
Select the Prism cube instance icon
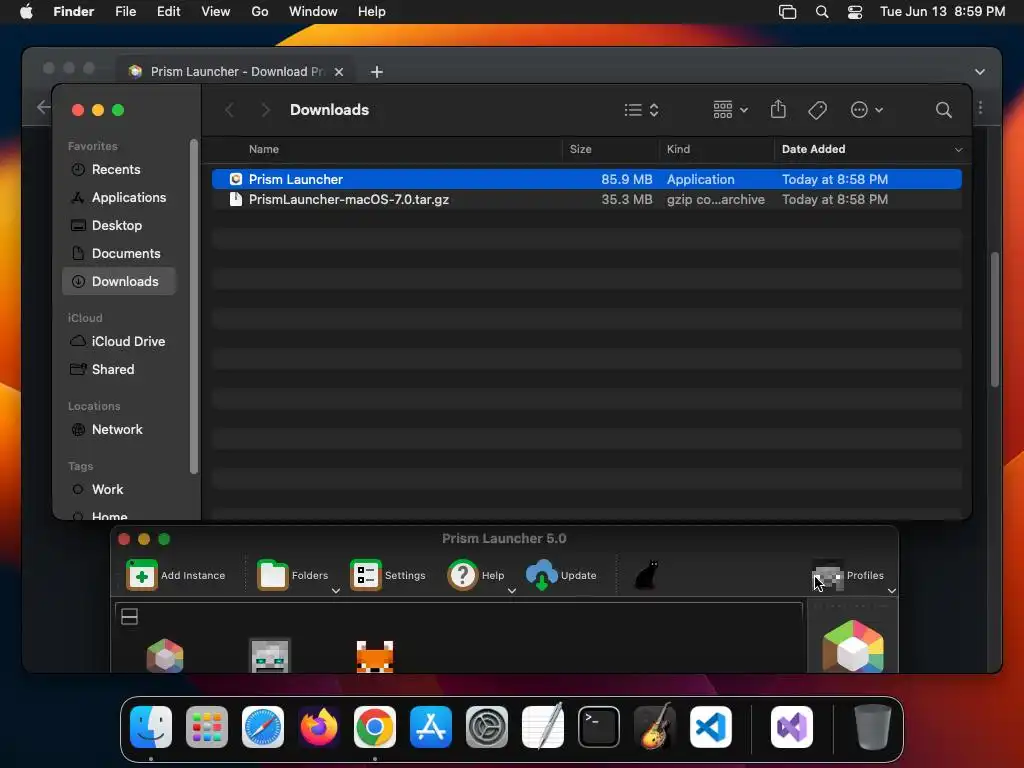point(165,656)
